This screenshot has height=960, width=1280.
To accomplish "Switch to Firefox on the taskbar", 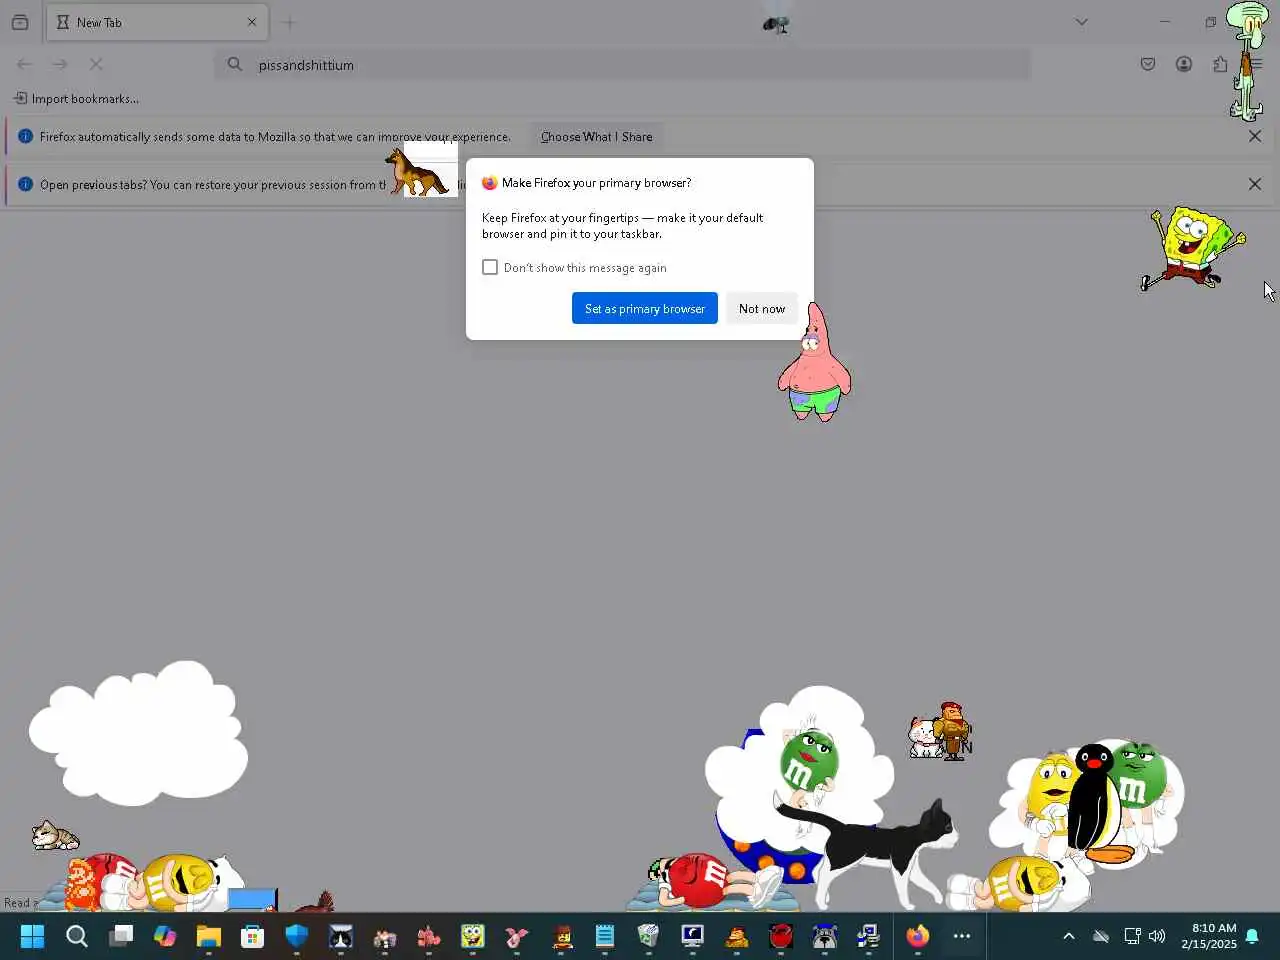I will click(x=918, y=936).
